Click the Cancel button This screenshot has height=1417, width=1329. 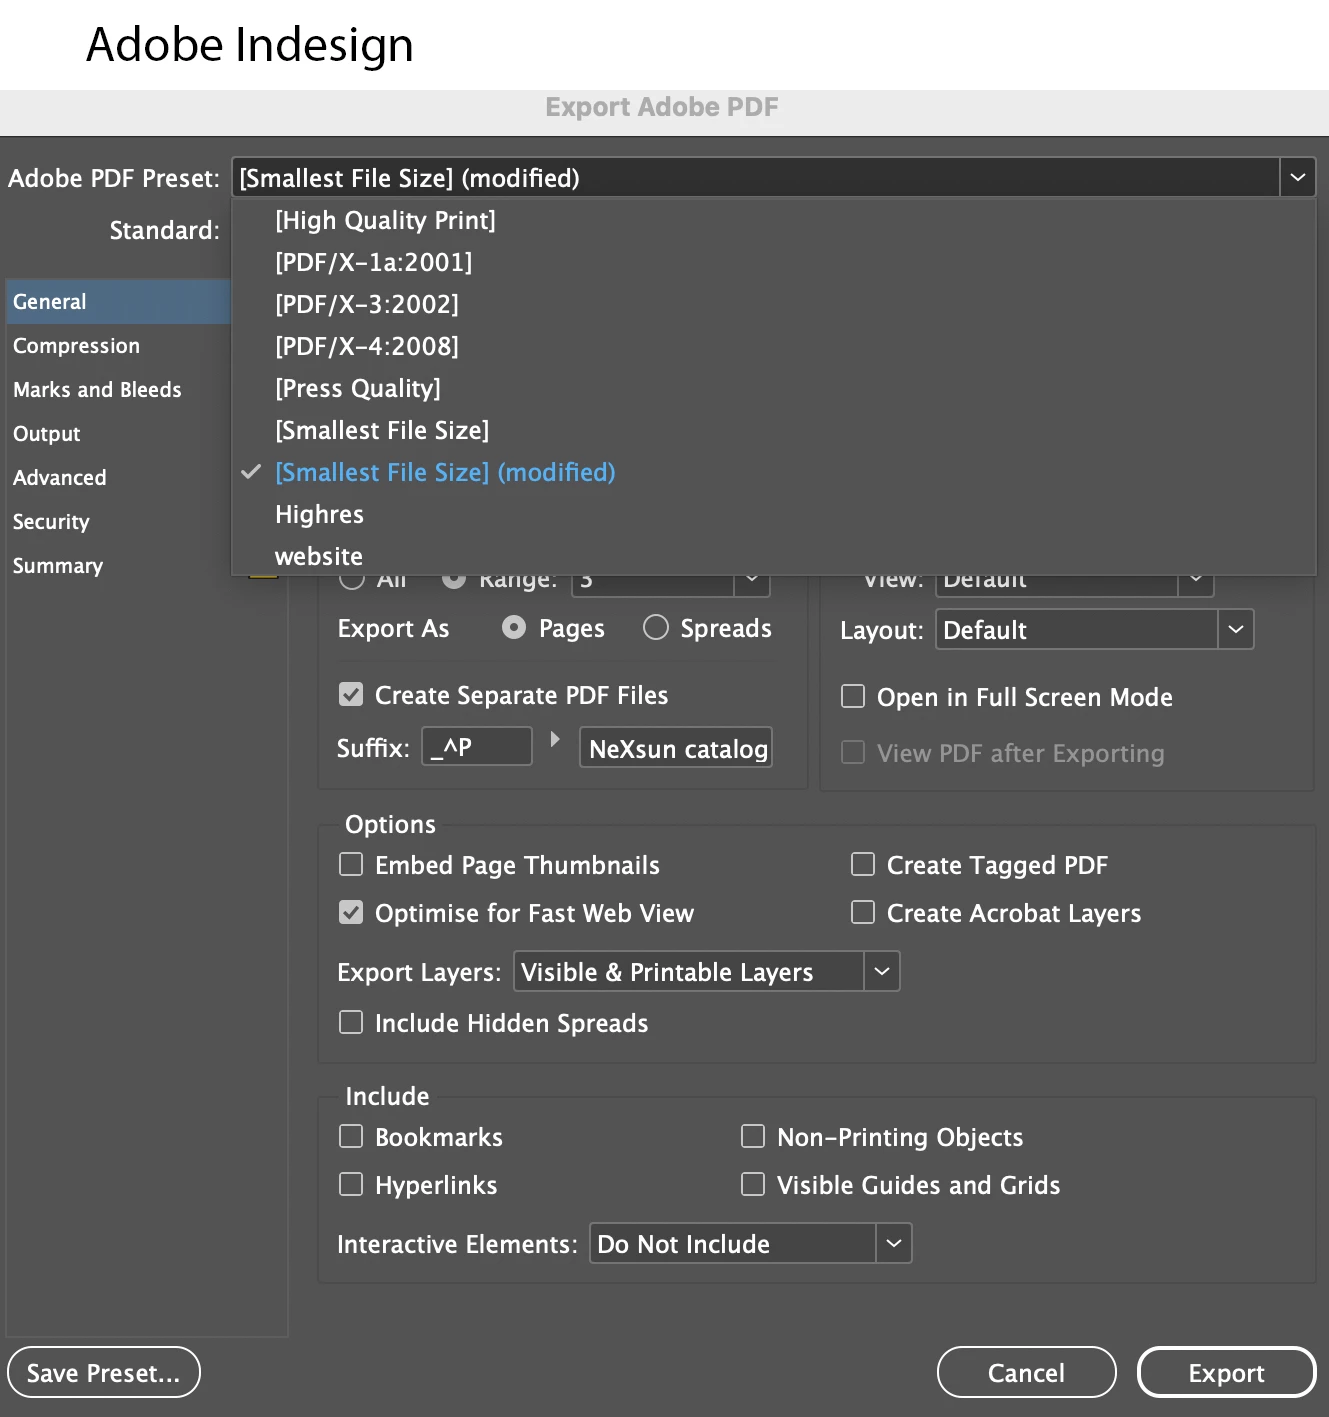(1026, 1372)
